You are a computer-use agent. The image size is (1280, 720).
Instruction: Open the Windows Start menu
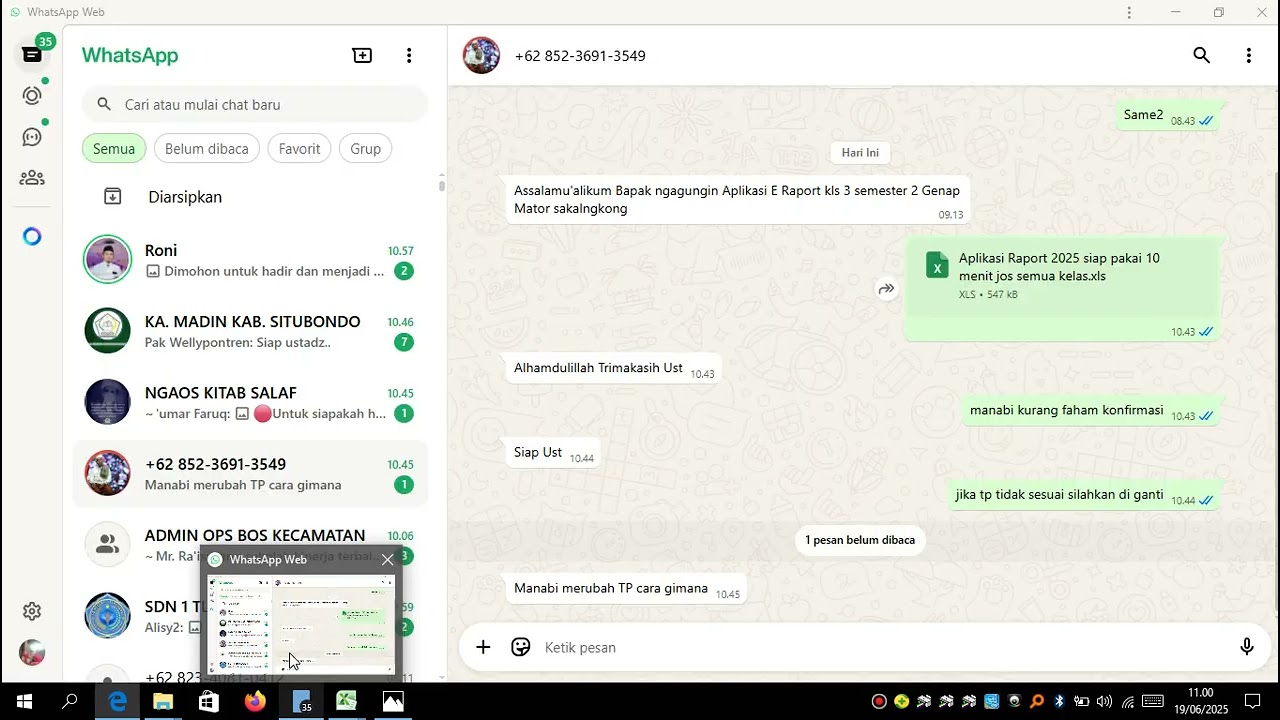[24, 701]
